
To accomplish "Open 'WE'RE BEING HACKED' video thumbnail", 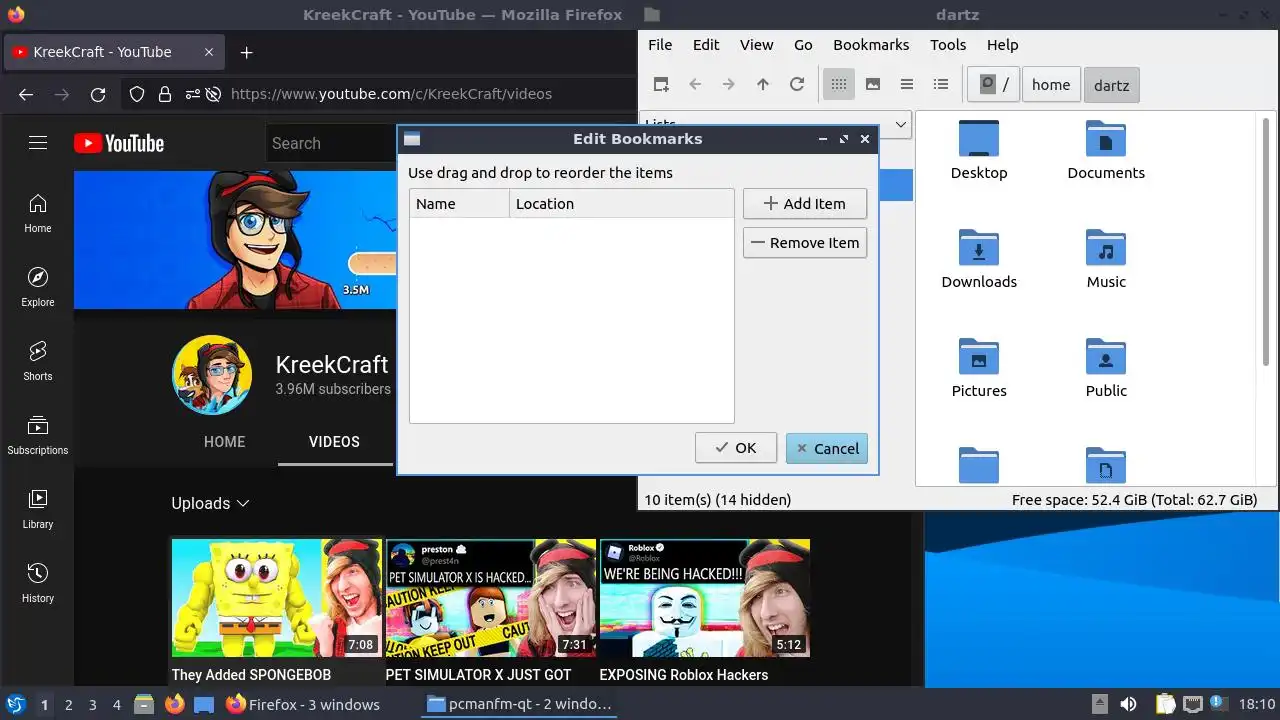I will (x=704, y=598).
